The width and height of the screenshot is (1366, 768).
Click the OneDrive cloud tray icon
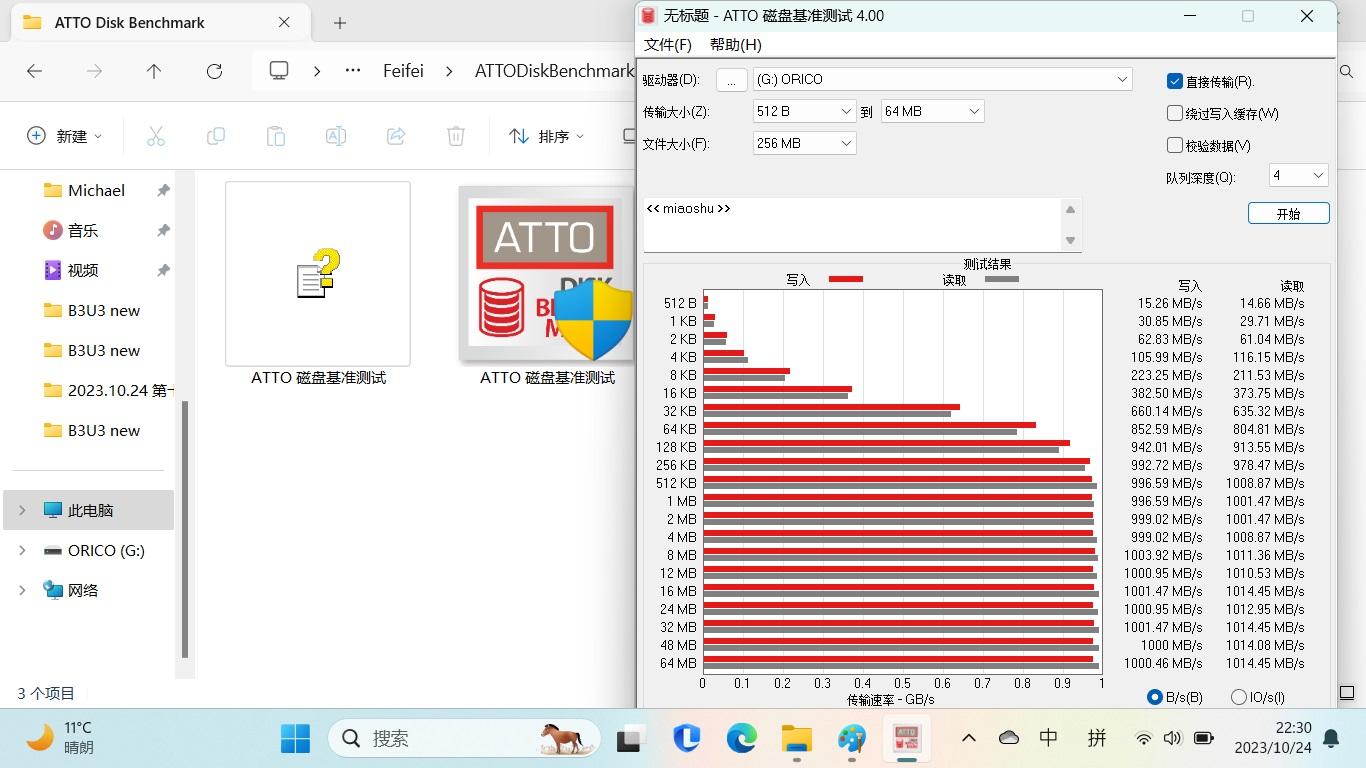(x=1009, y=739)
